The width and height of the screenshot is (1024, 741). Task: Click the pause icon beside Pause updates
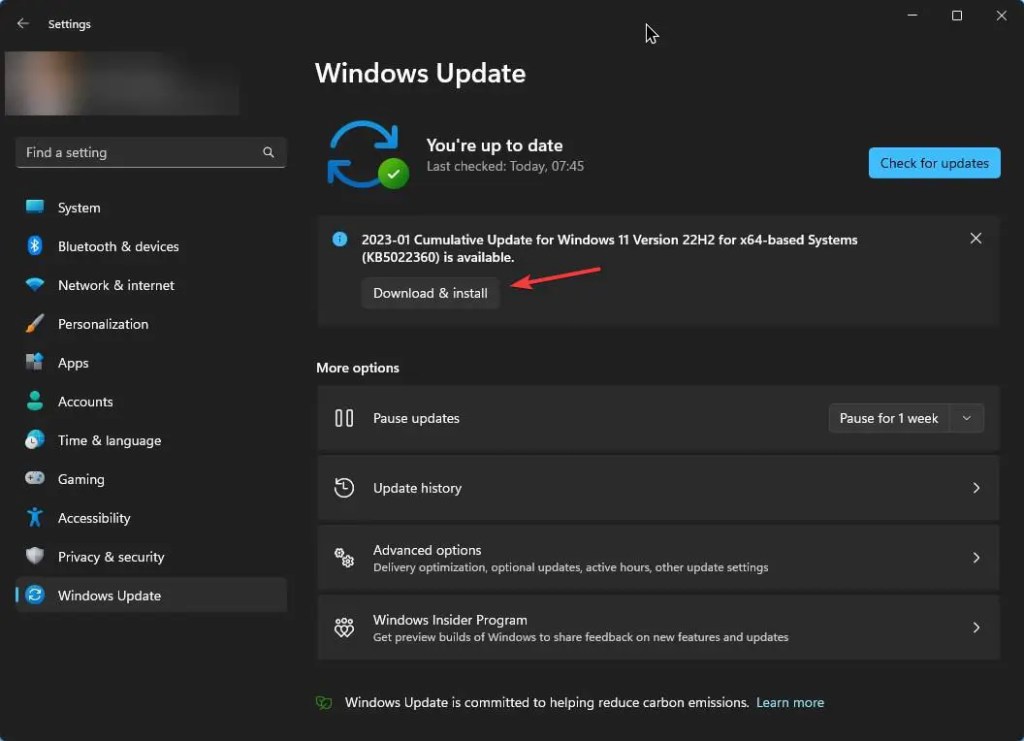point(344,418)
